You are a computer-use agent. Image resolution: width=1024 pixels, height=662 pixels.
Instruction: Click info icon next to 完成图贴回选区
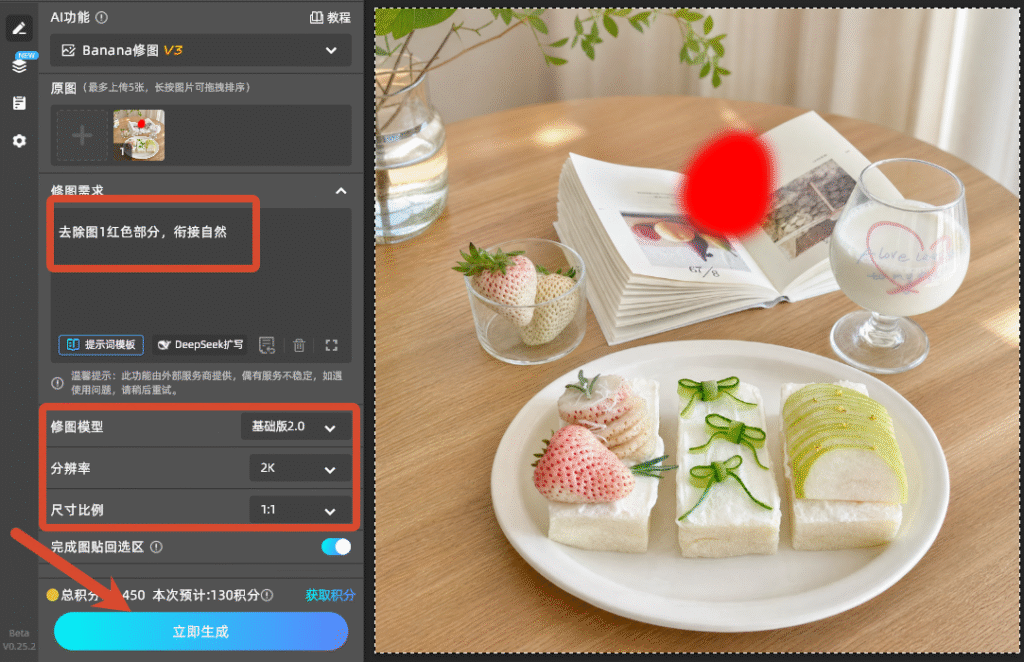156,547
